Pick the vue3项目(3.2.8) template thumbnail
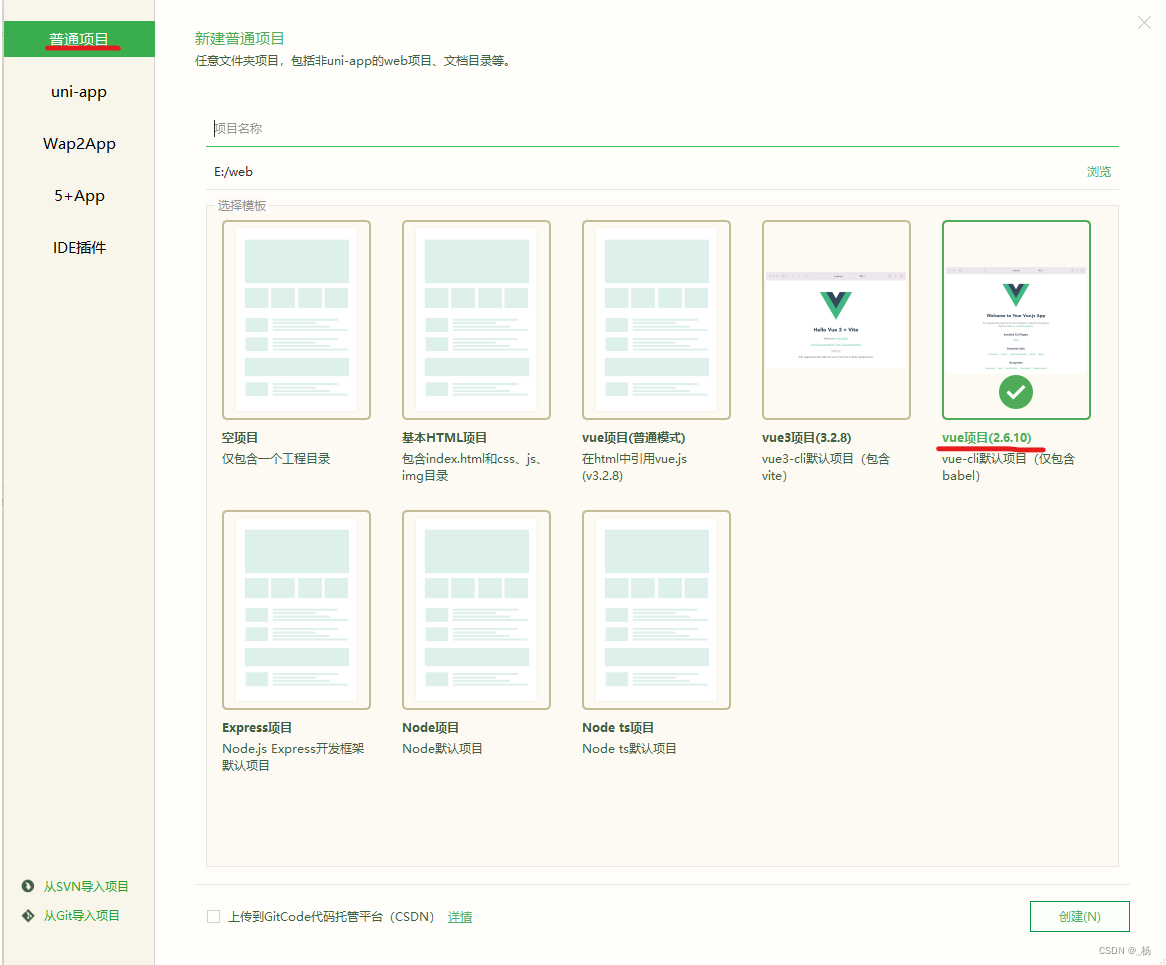1166x965 pixels. [836, 320]
